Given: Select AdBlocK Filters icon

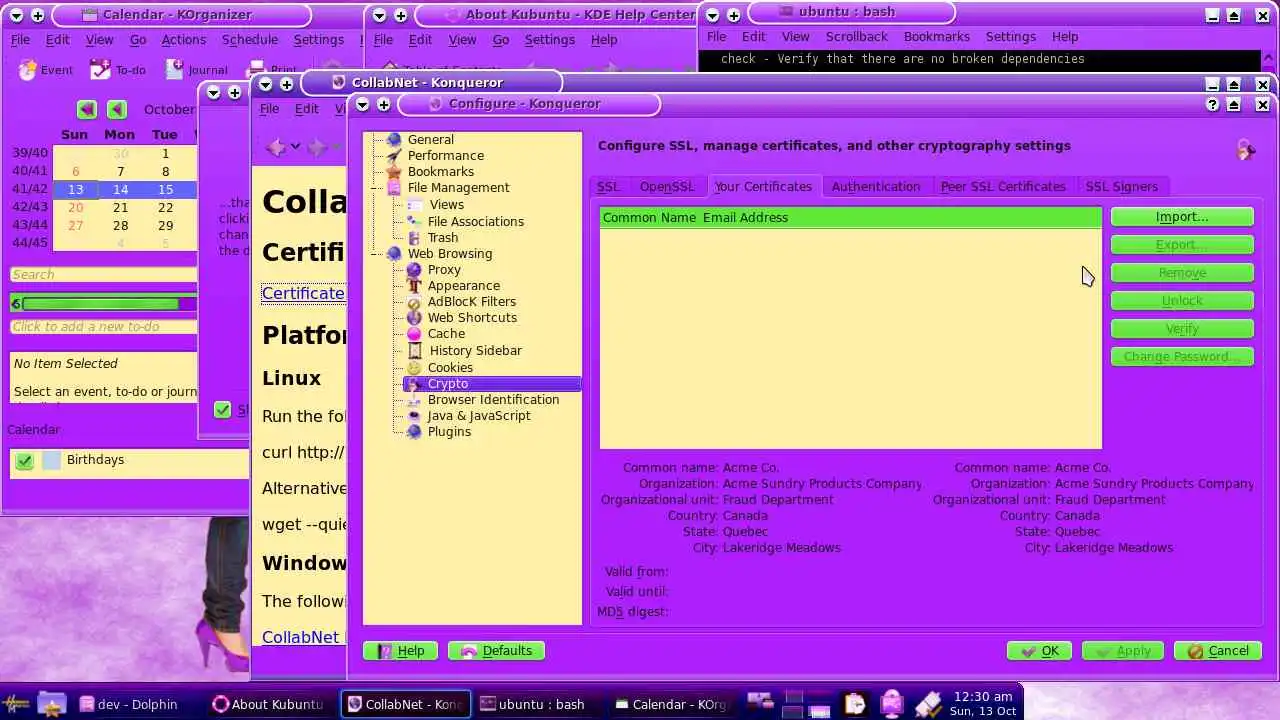Looking at the screenshot, I should (x=414, y=301).
